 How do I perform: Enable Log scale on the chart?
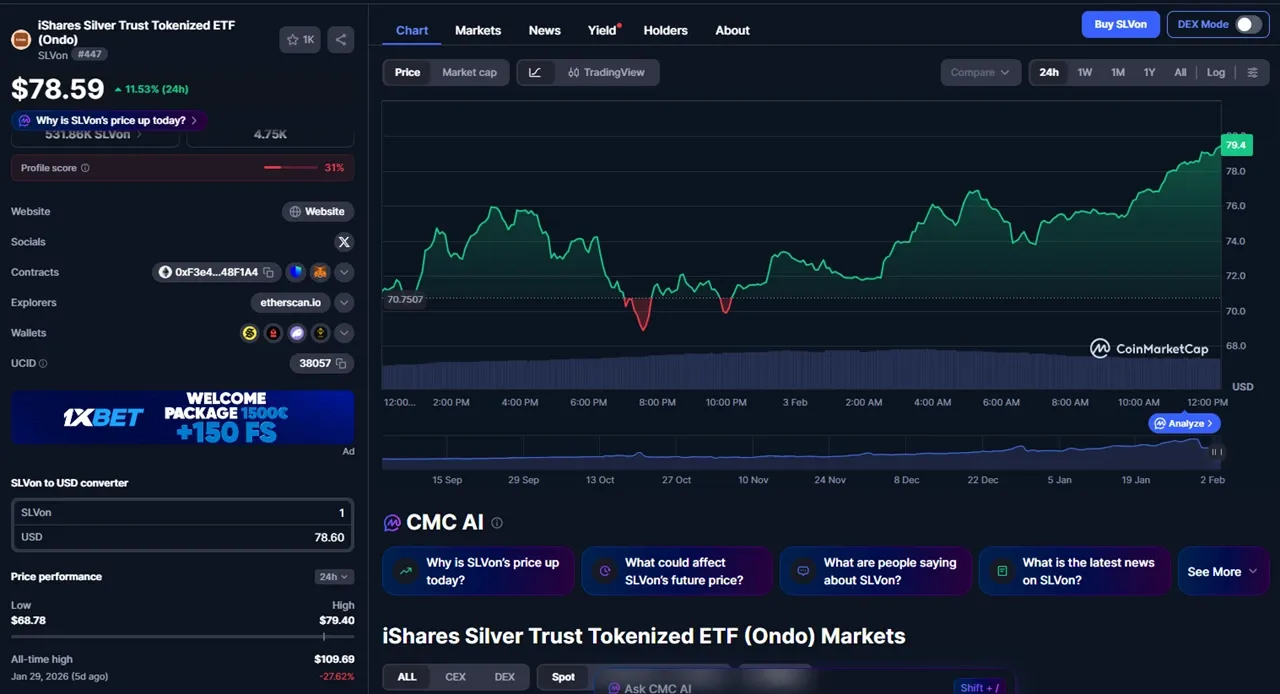(1215, 72)
